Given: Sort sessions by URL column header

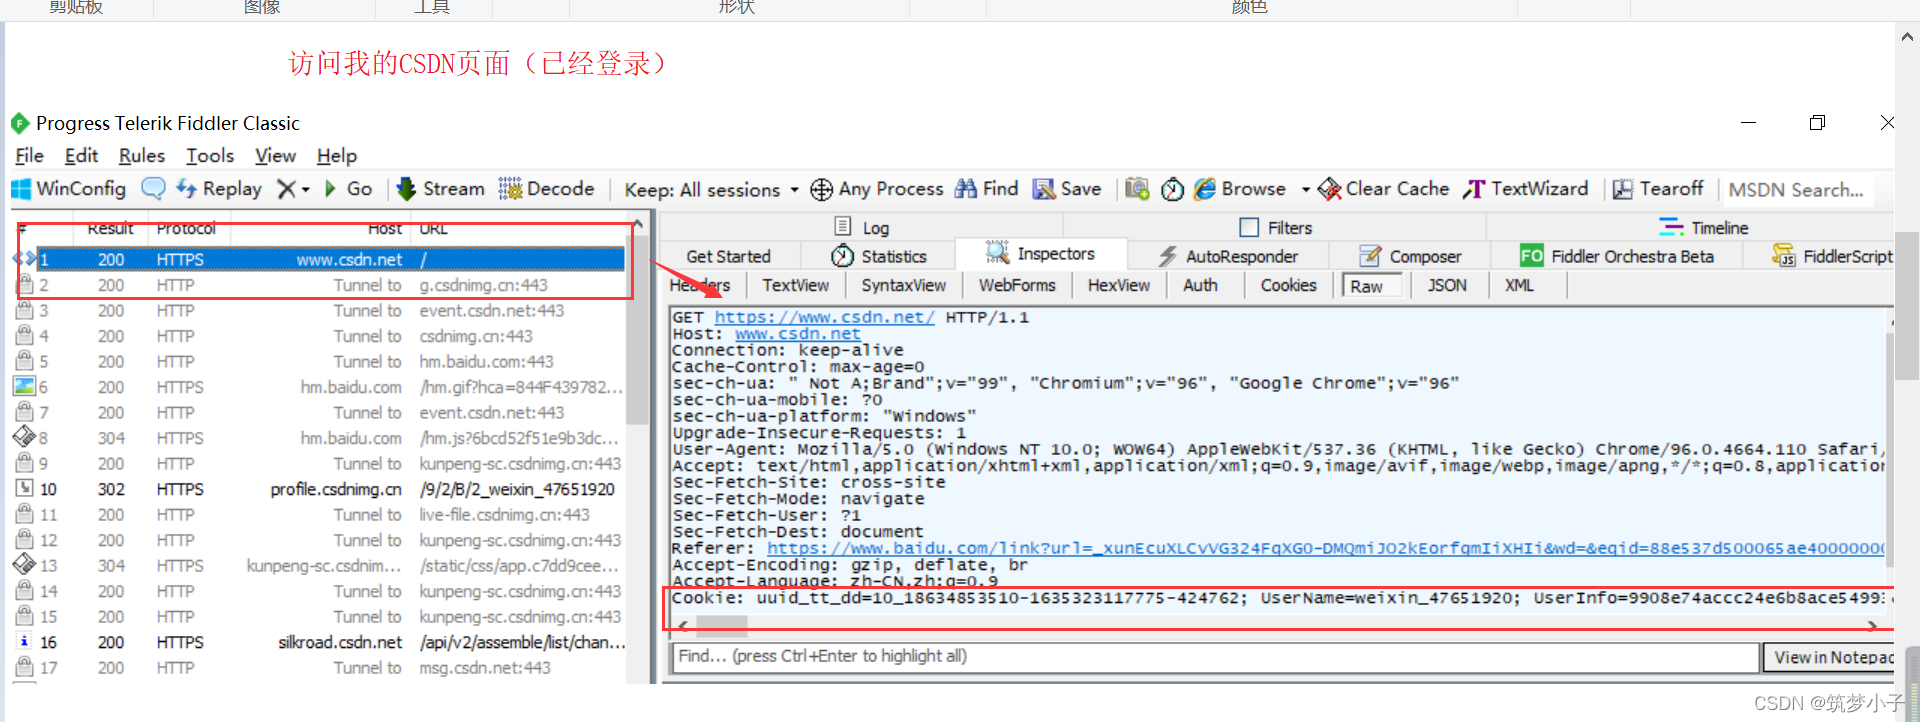Looking at the screenshot, I should pos(433,229).
